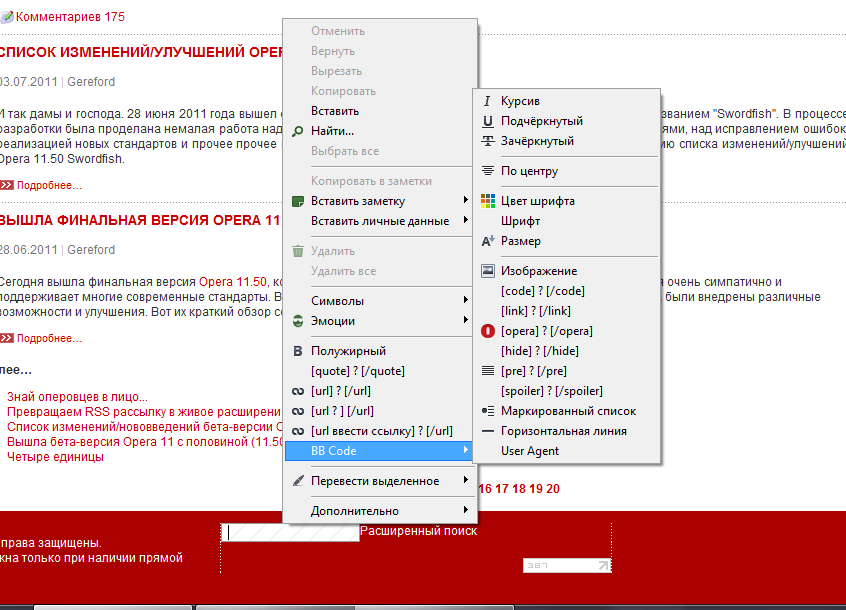
Task: Click the small counter badge in the footer
Action: click(x=567, y=565)
